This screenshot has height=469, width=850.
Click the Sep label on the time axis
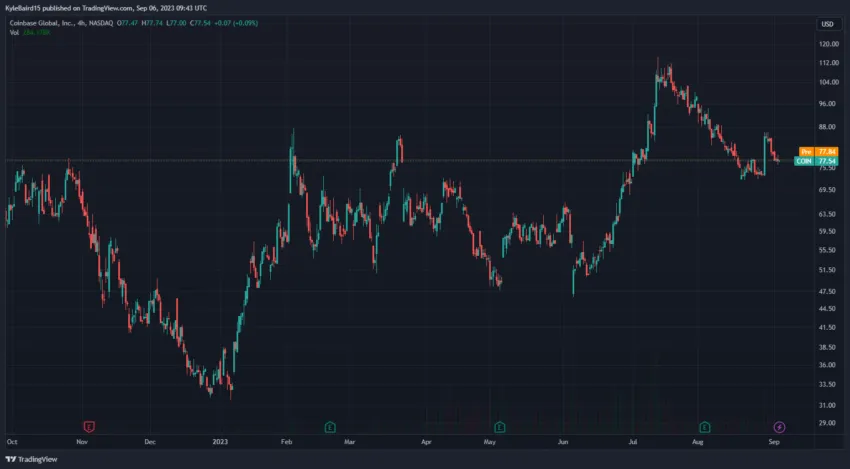pyautogui.click(x=774, y=442)
